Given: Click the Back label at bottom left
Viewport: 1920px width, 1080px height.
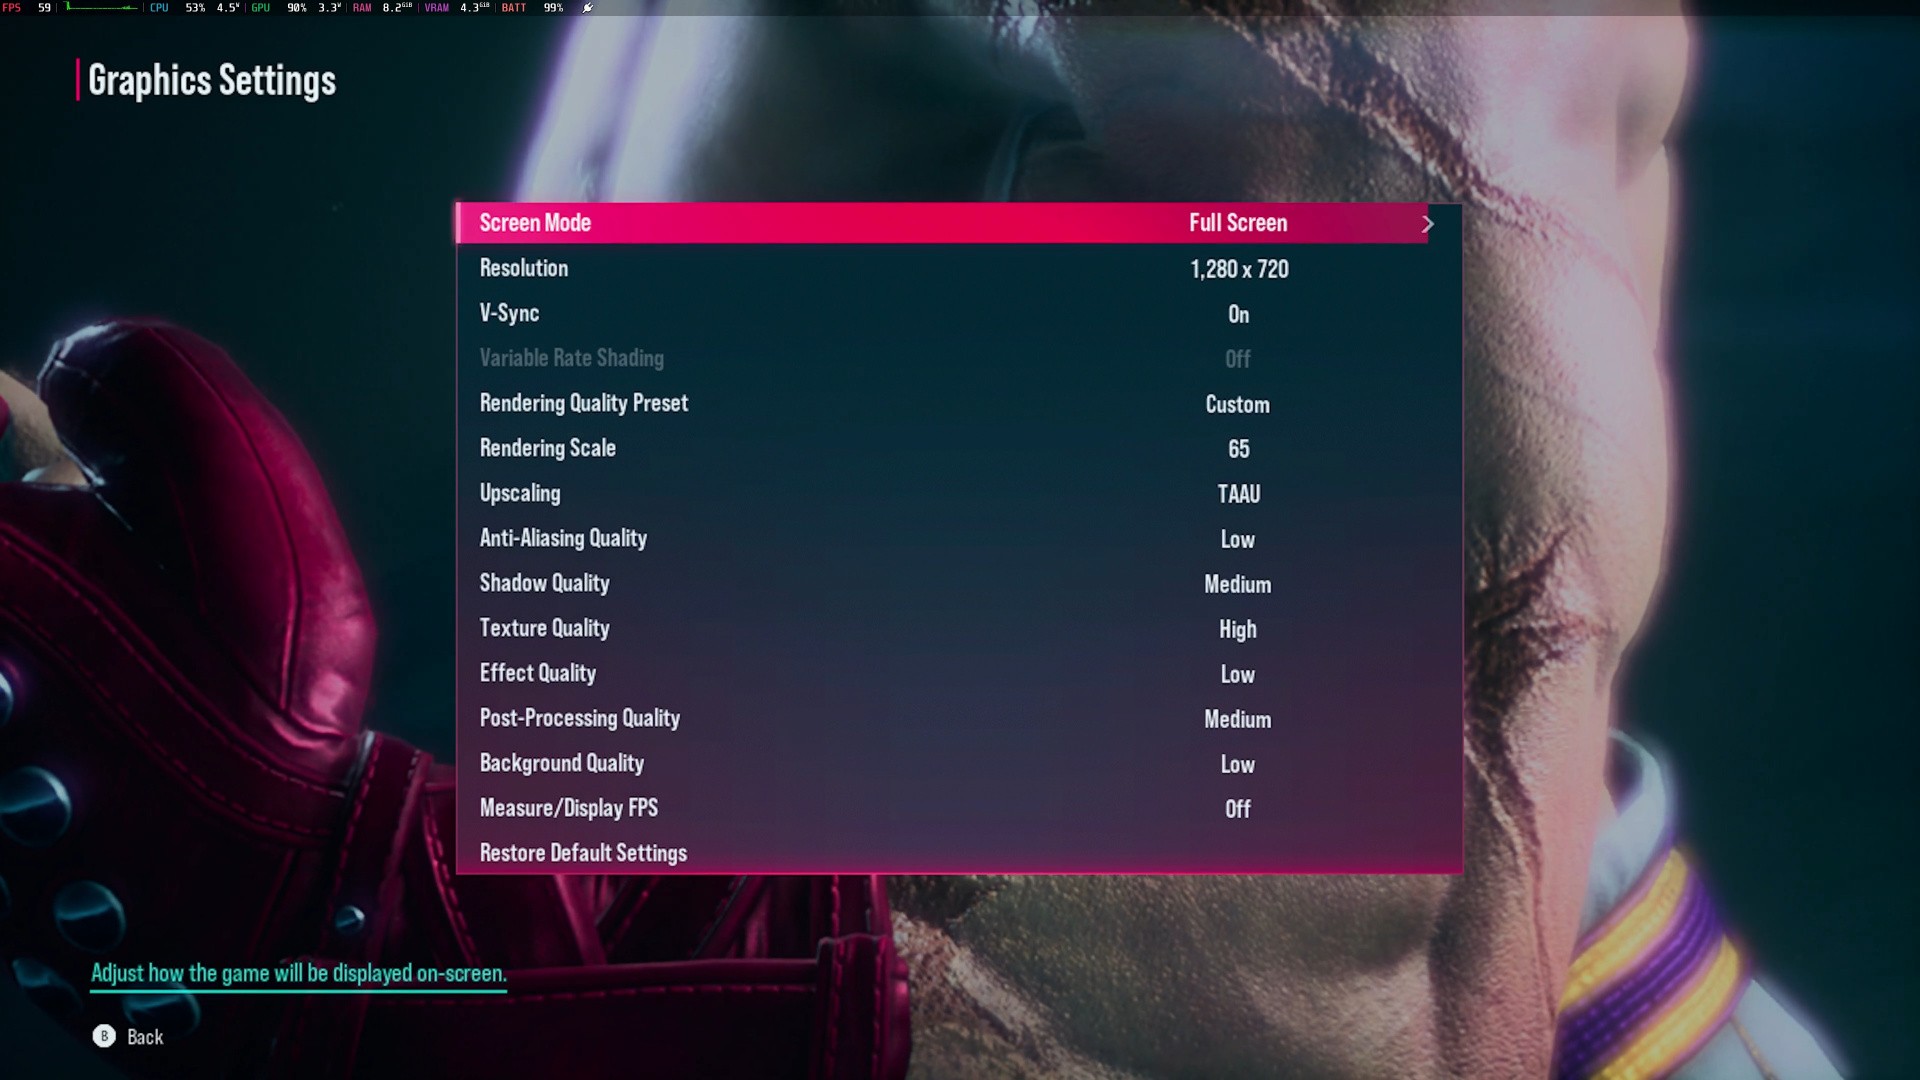Looking at the screenshot, I should (x=145, y=1037).
